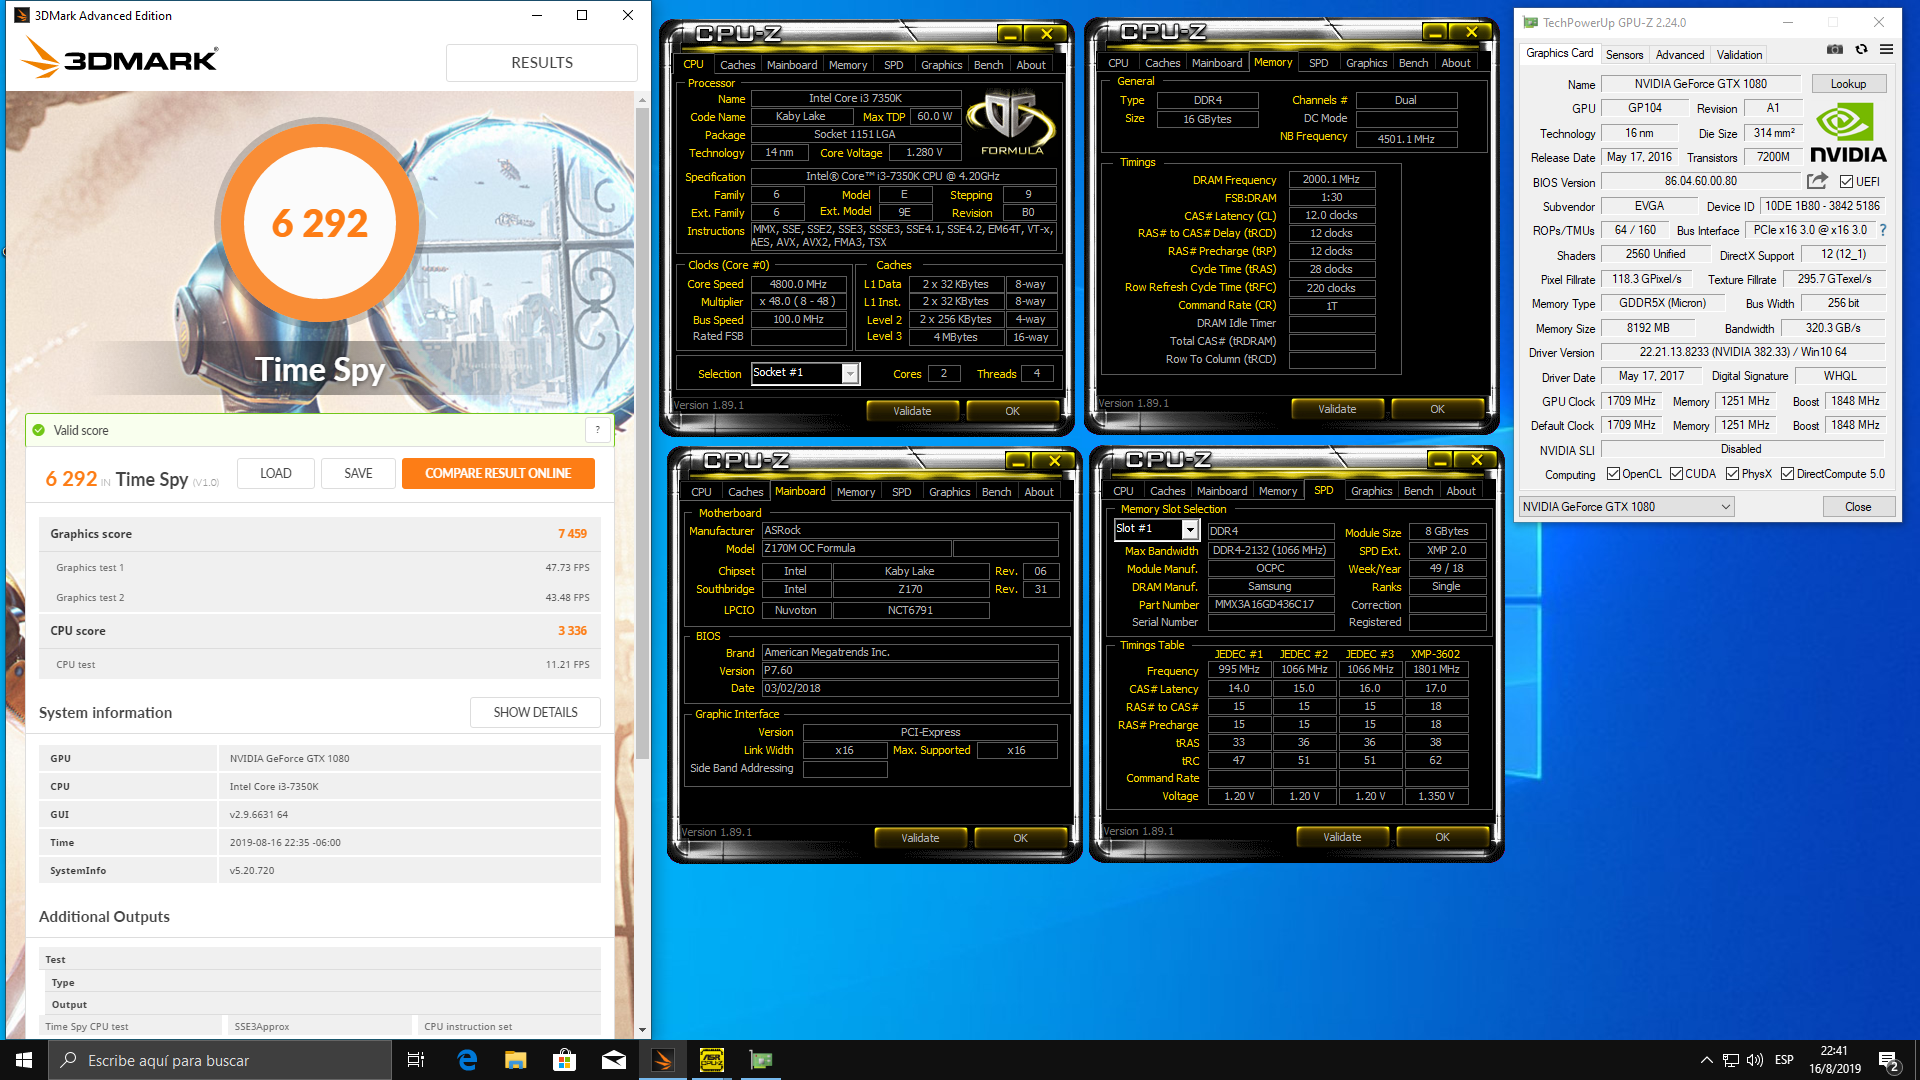This screenshot has width=1920, height=1080.
Task: Click SHOW DETAILS for system information
Action: [535, 712]
